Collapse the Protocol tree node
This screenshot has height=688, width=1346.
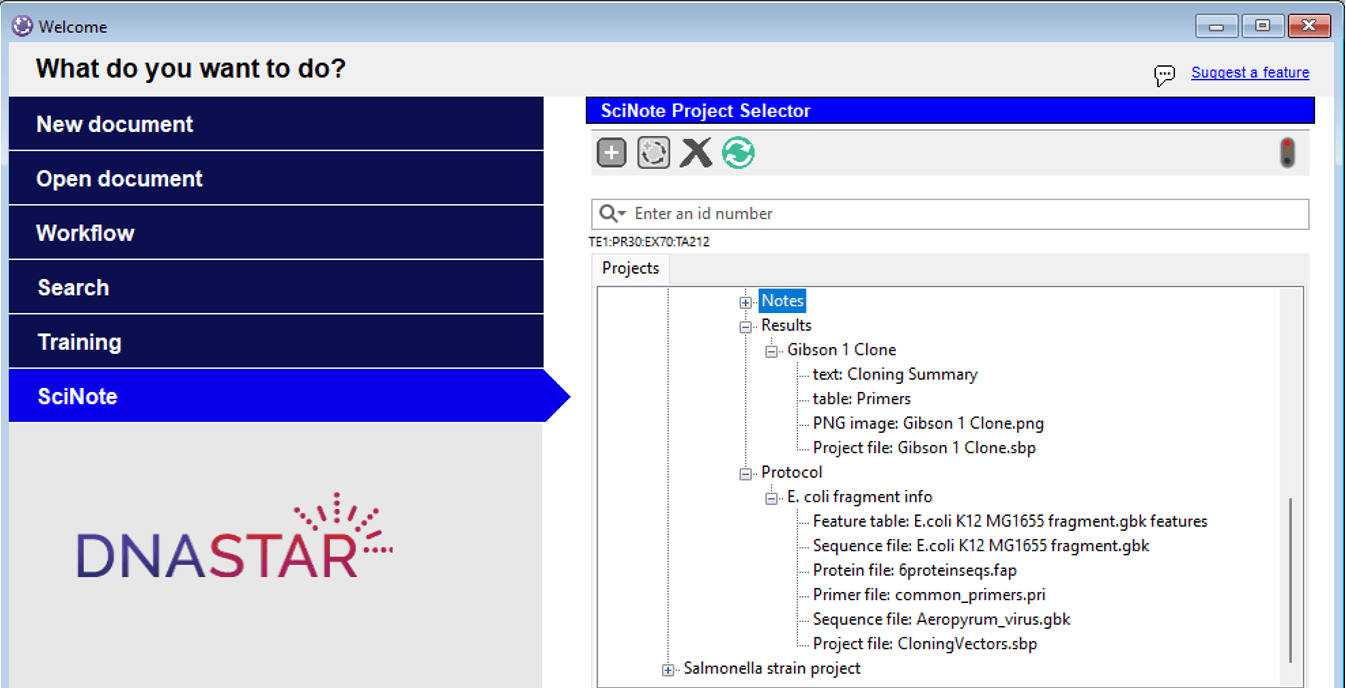tap(745, 473)
